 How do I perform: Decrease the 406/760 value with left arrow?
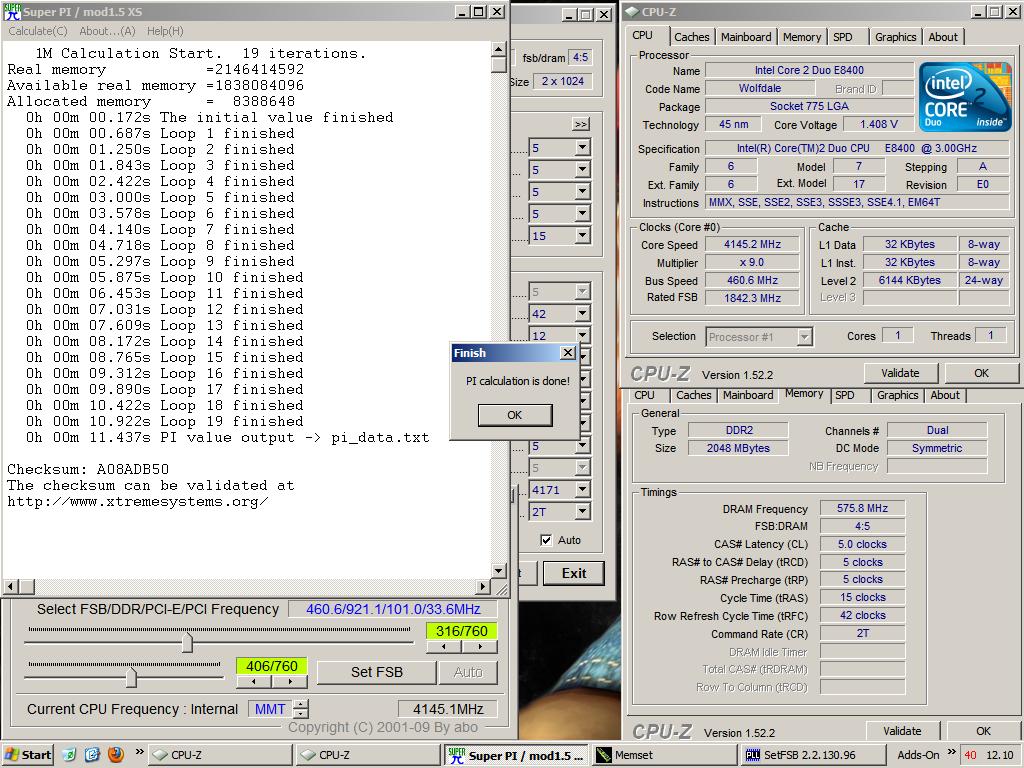(x=253, y=682)
